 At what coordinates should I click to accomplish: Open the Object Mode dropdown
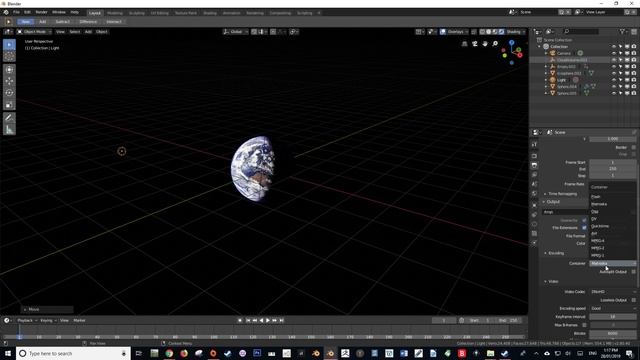tap(34, 32)
